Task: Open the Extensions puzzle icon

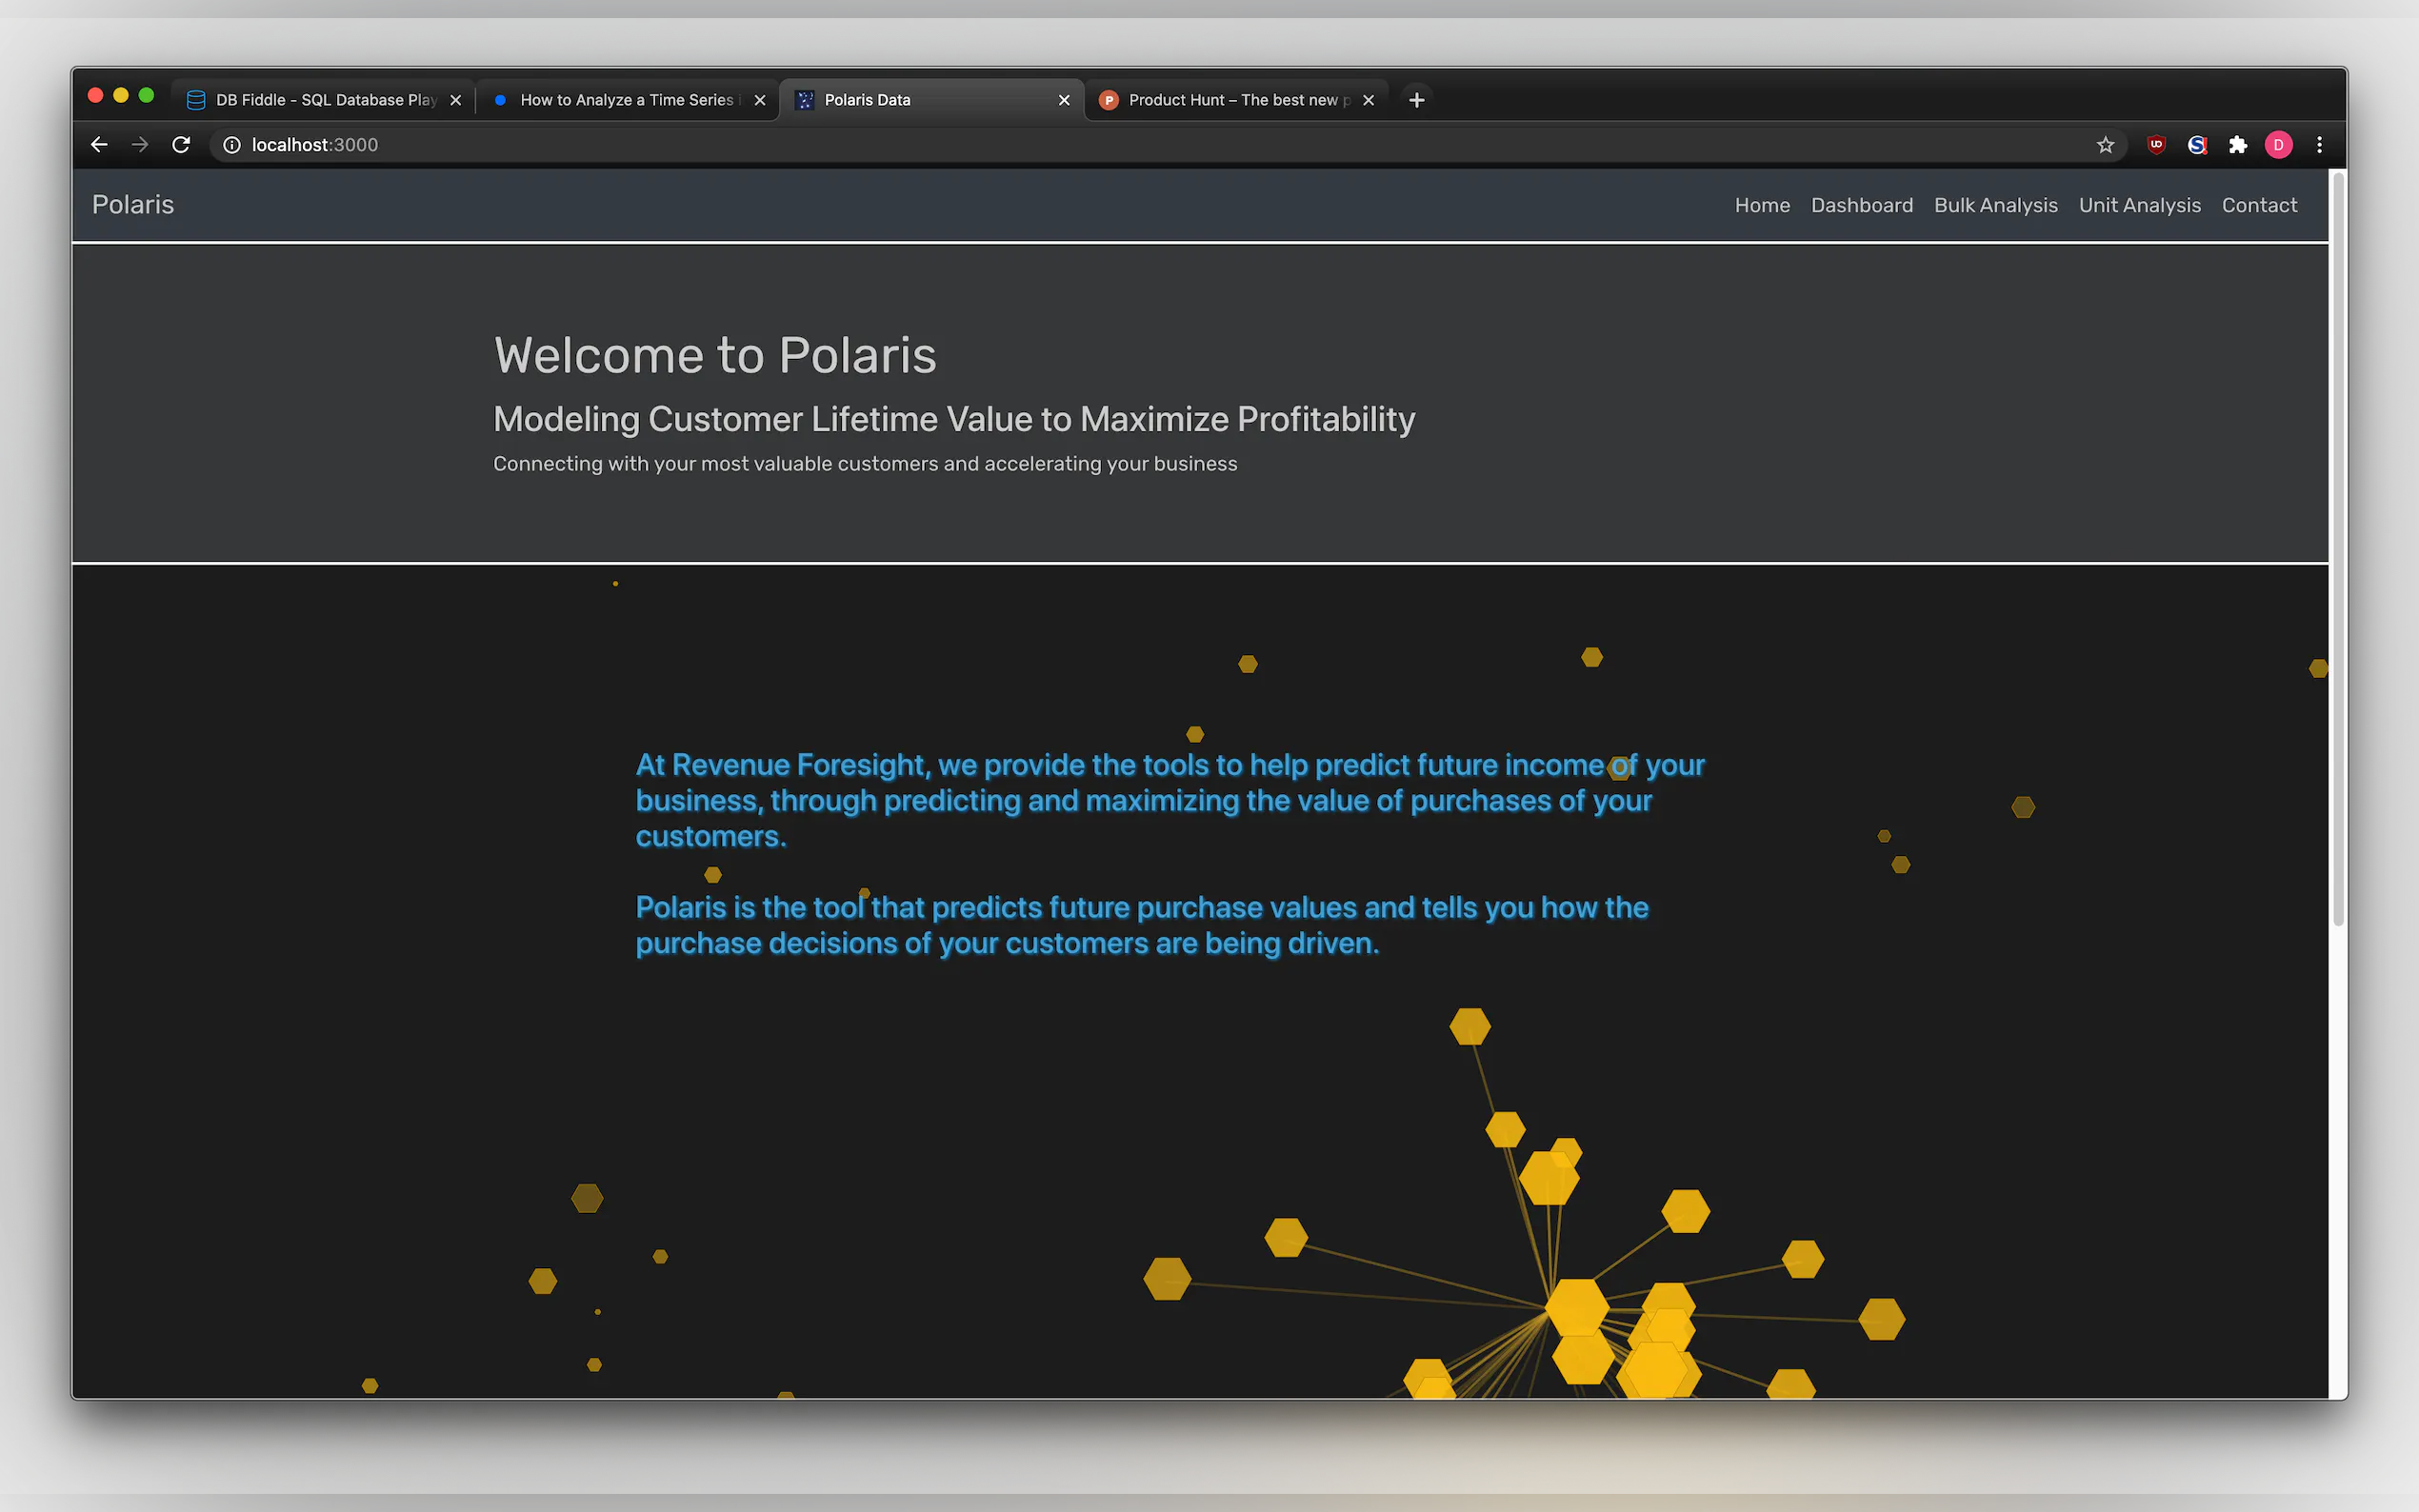Action: pos(2238,145)
